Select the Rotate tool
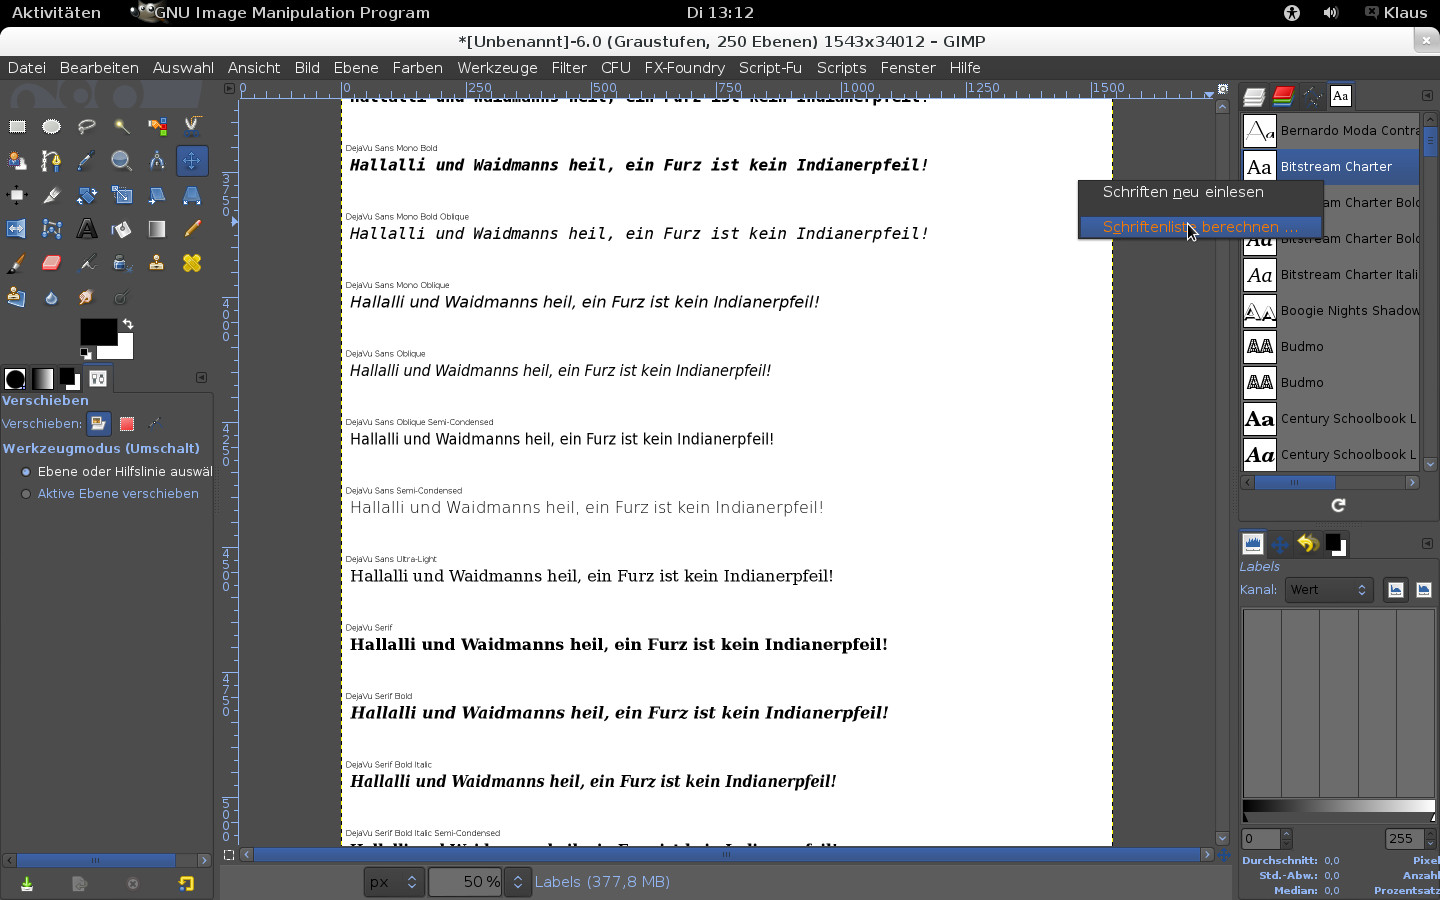The width and height of the screenshot is (1440, 900). (x=87, y=195)
